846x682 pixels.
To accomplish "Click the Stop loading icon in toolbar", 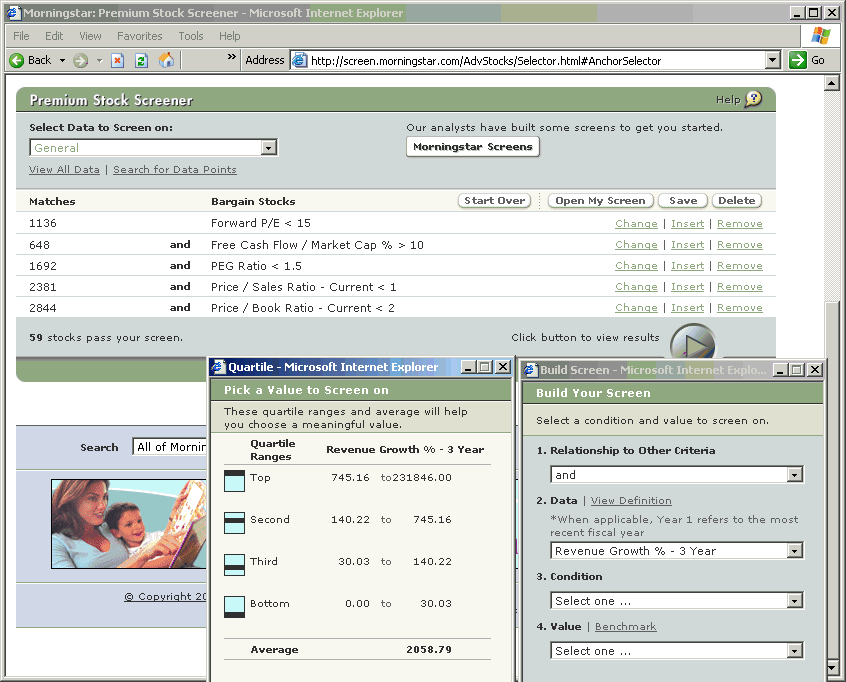I will click(x=118, y=60).
